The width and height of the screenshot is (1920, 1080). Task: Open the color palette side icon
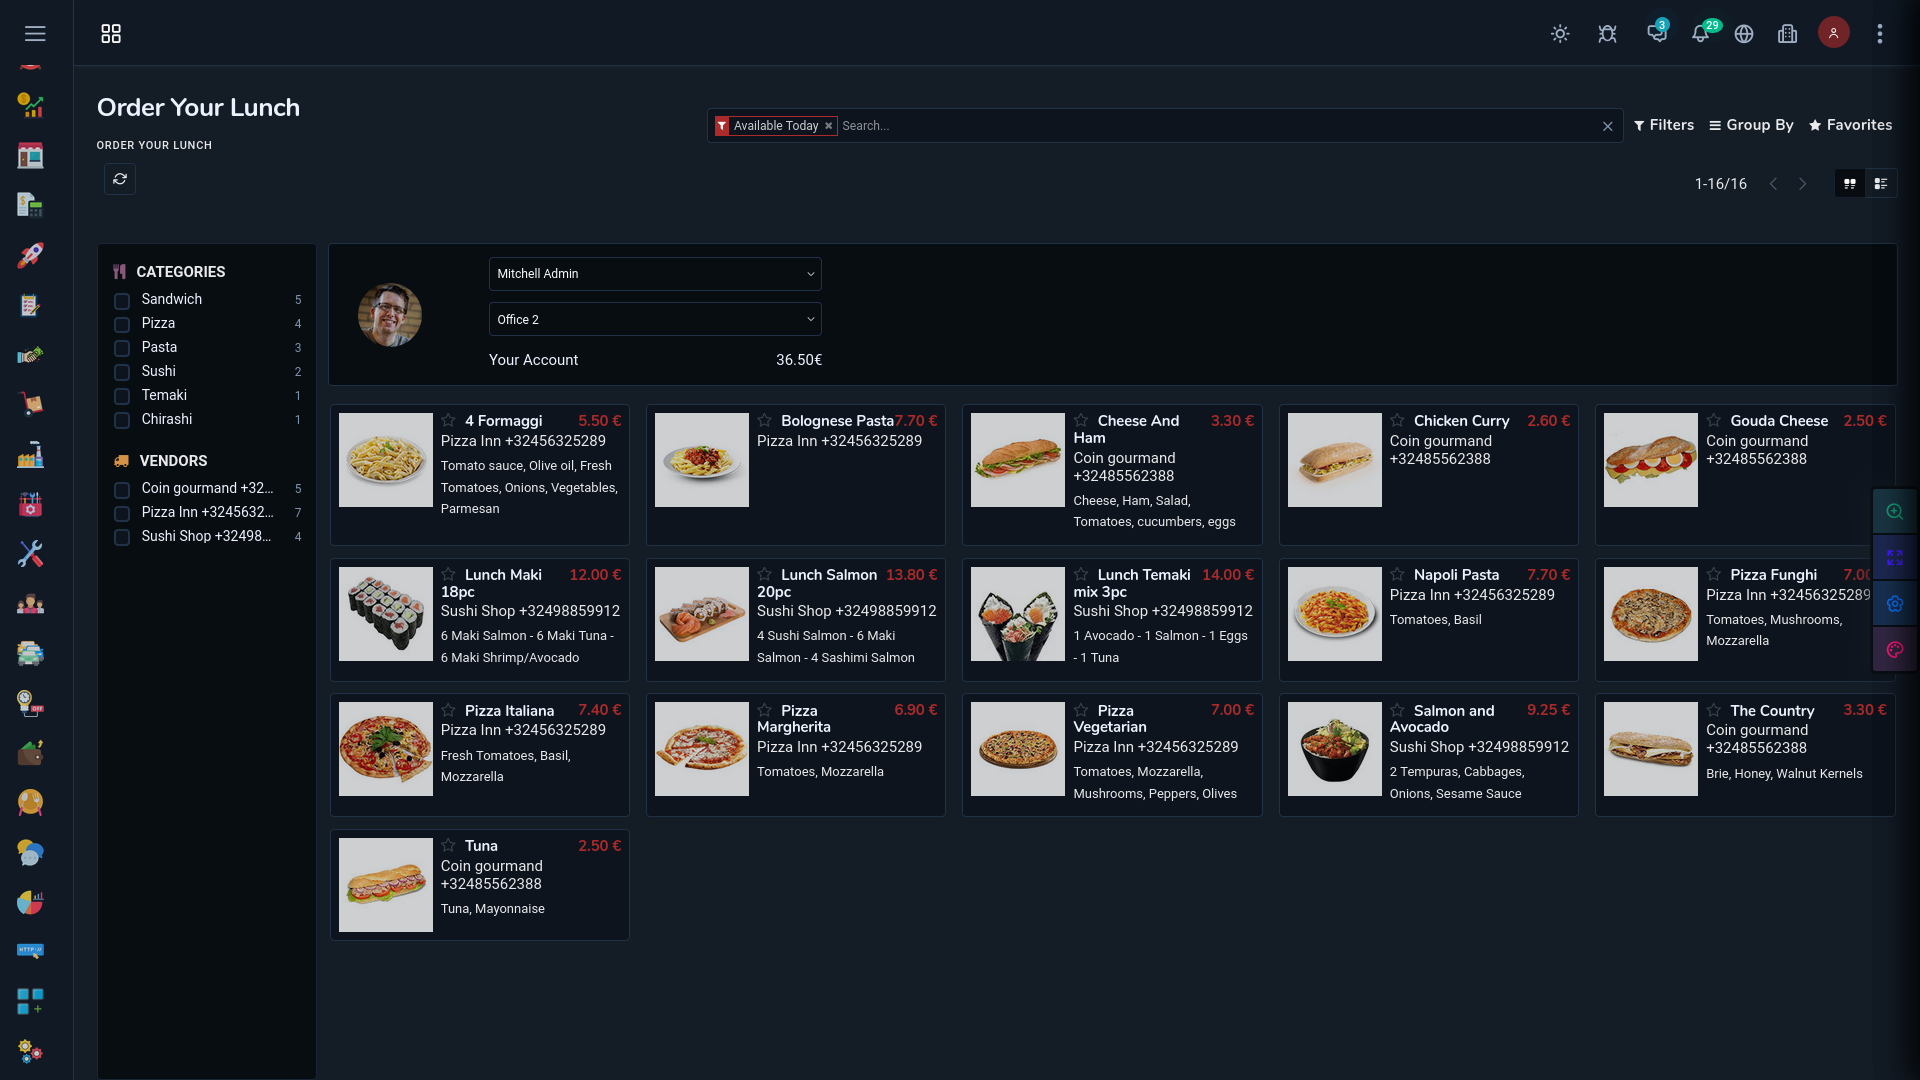(x=1894, y=650)
